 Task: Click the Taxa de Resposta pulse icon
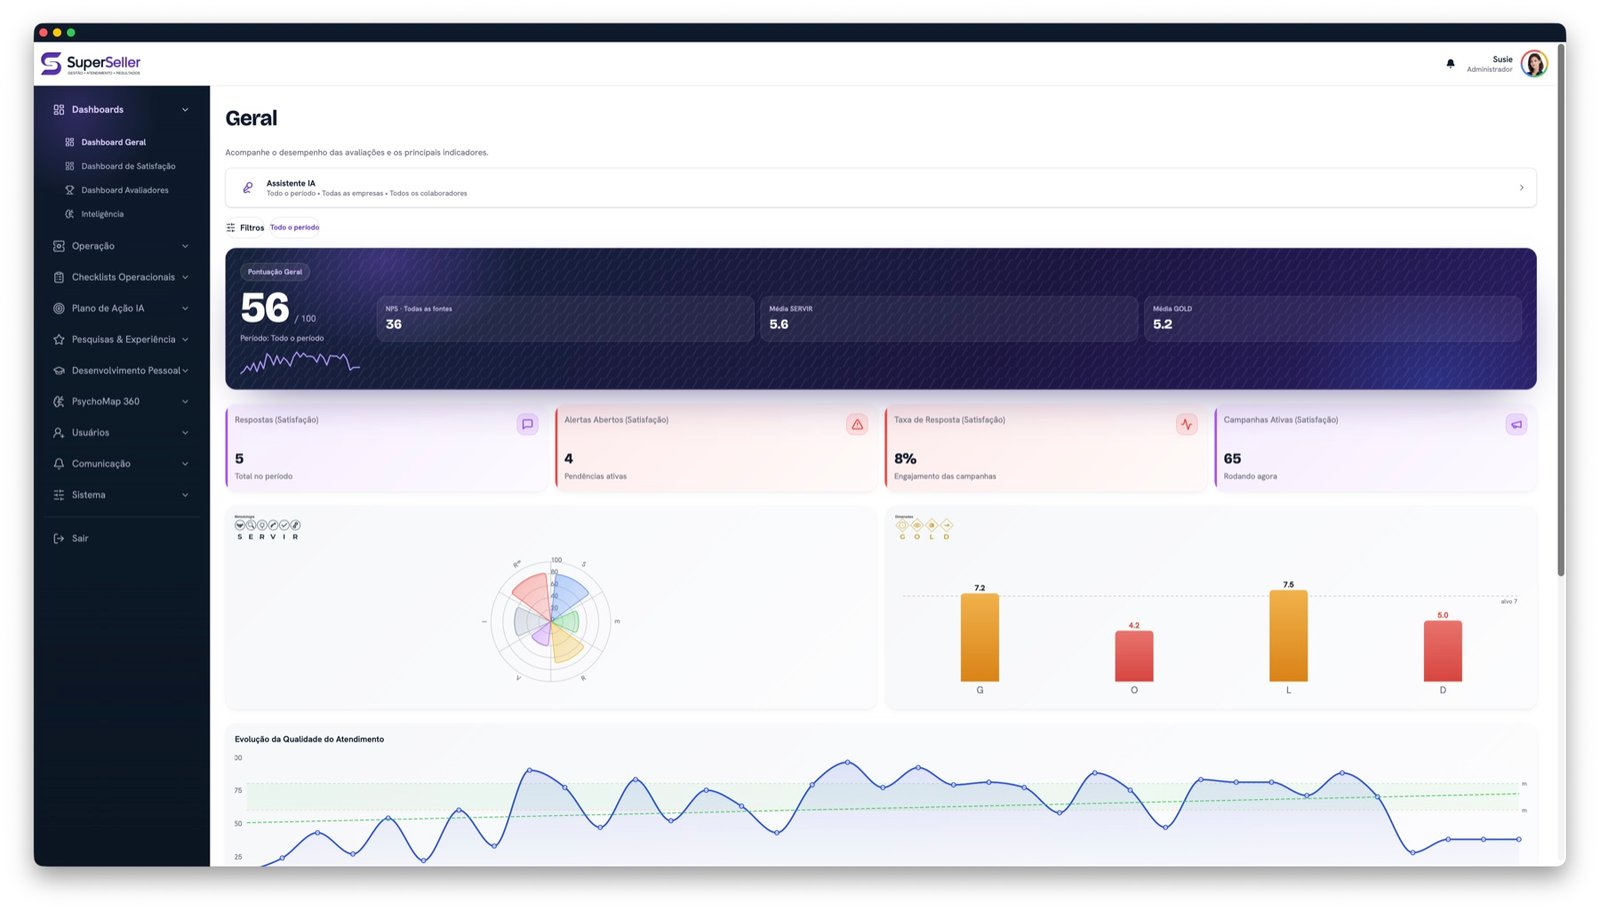[x=1186, y=424]
